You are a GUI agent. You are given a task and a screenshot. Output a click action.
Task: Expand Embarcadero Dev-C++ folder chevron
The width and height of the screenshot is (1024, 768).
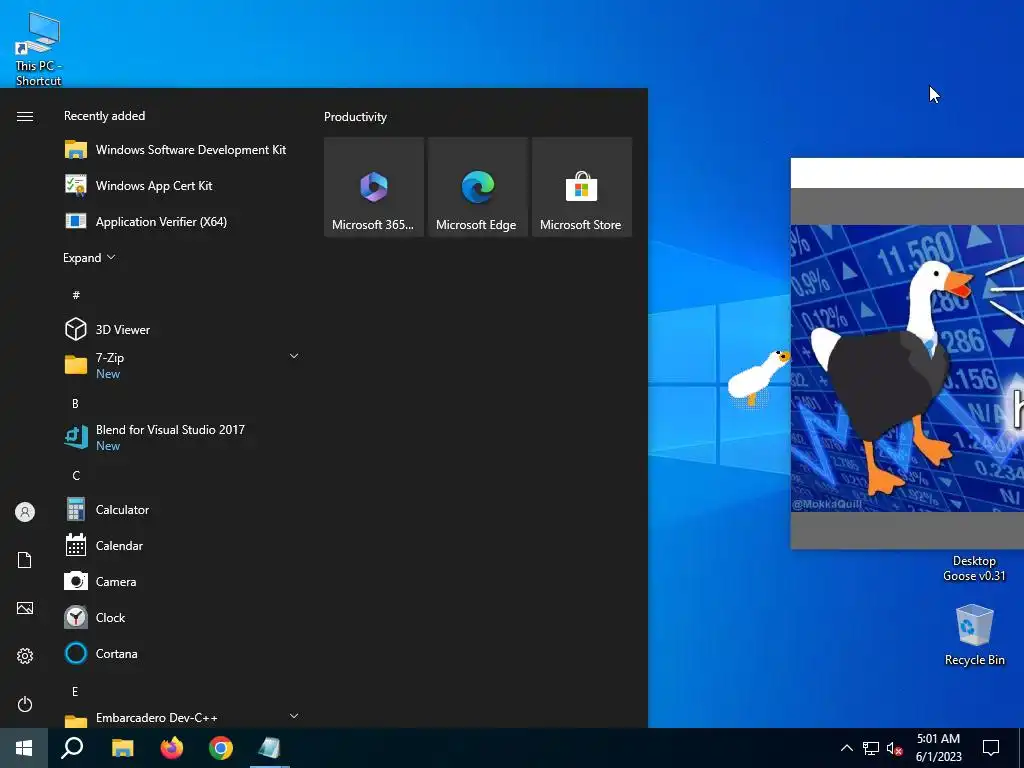(294, 716)
